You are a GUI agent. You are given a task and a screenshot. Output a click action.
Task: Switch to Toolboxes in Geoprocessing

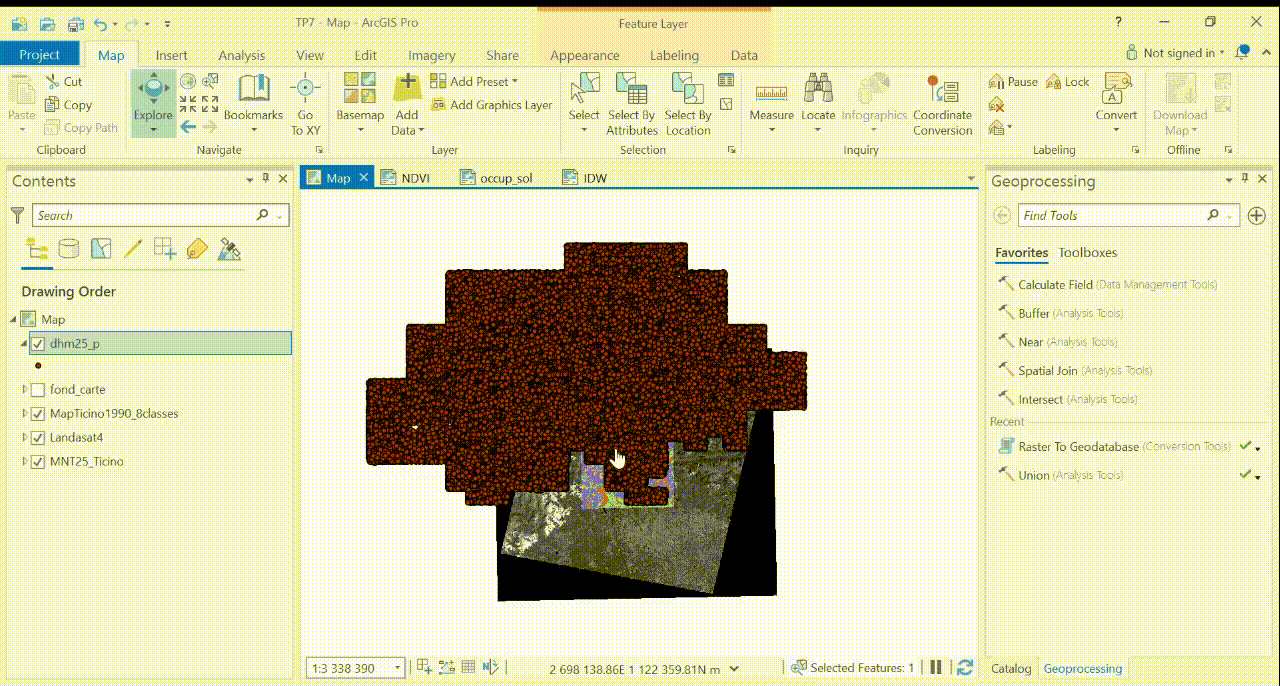(1087, 253)
